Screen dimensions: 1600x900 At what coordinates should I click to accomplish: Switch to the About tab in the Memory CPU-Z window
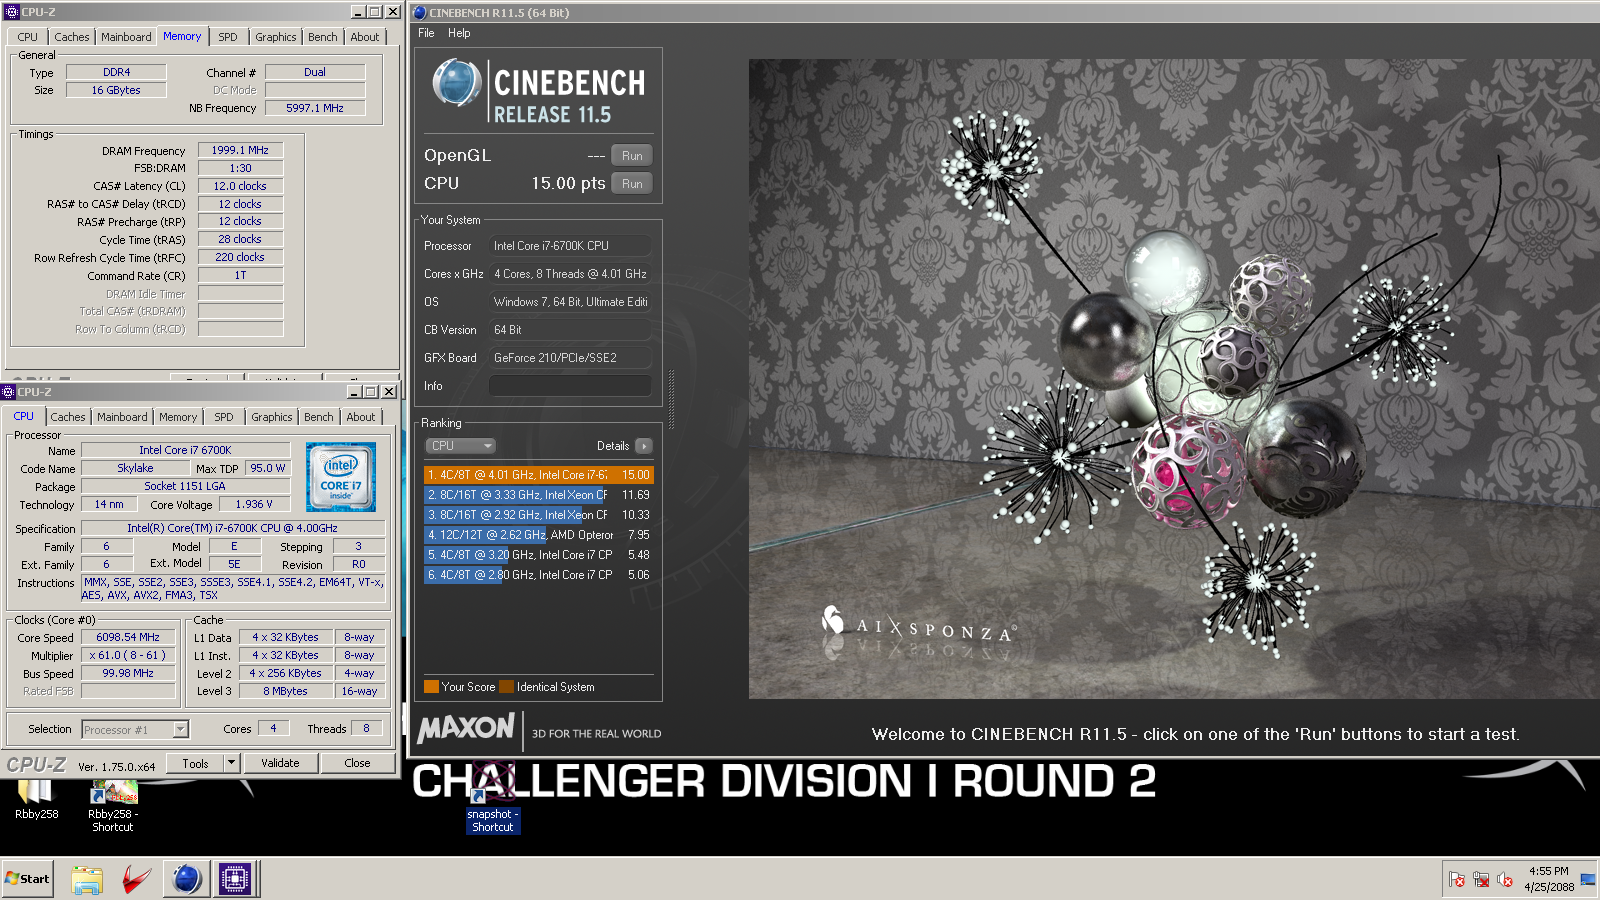pos(365,37)
